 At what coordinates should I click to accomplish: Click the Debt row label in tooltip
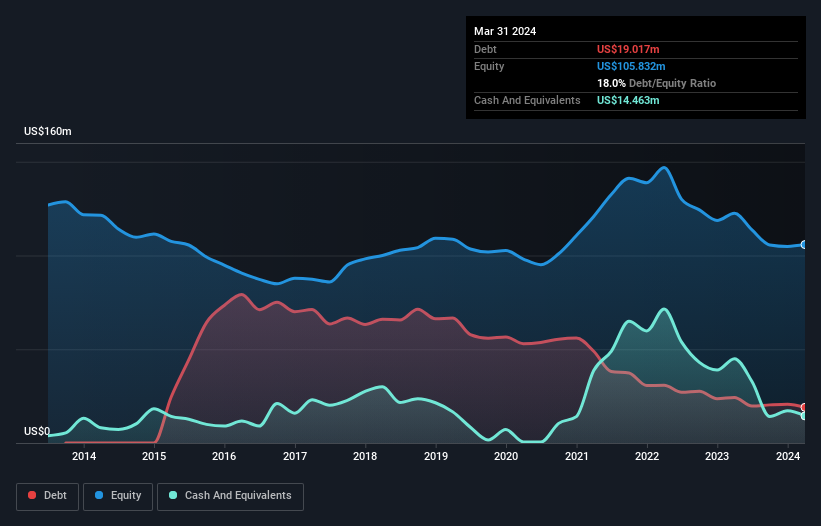pyautogui.click(x=485, y=49)
